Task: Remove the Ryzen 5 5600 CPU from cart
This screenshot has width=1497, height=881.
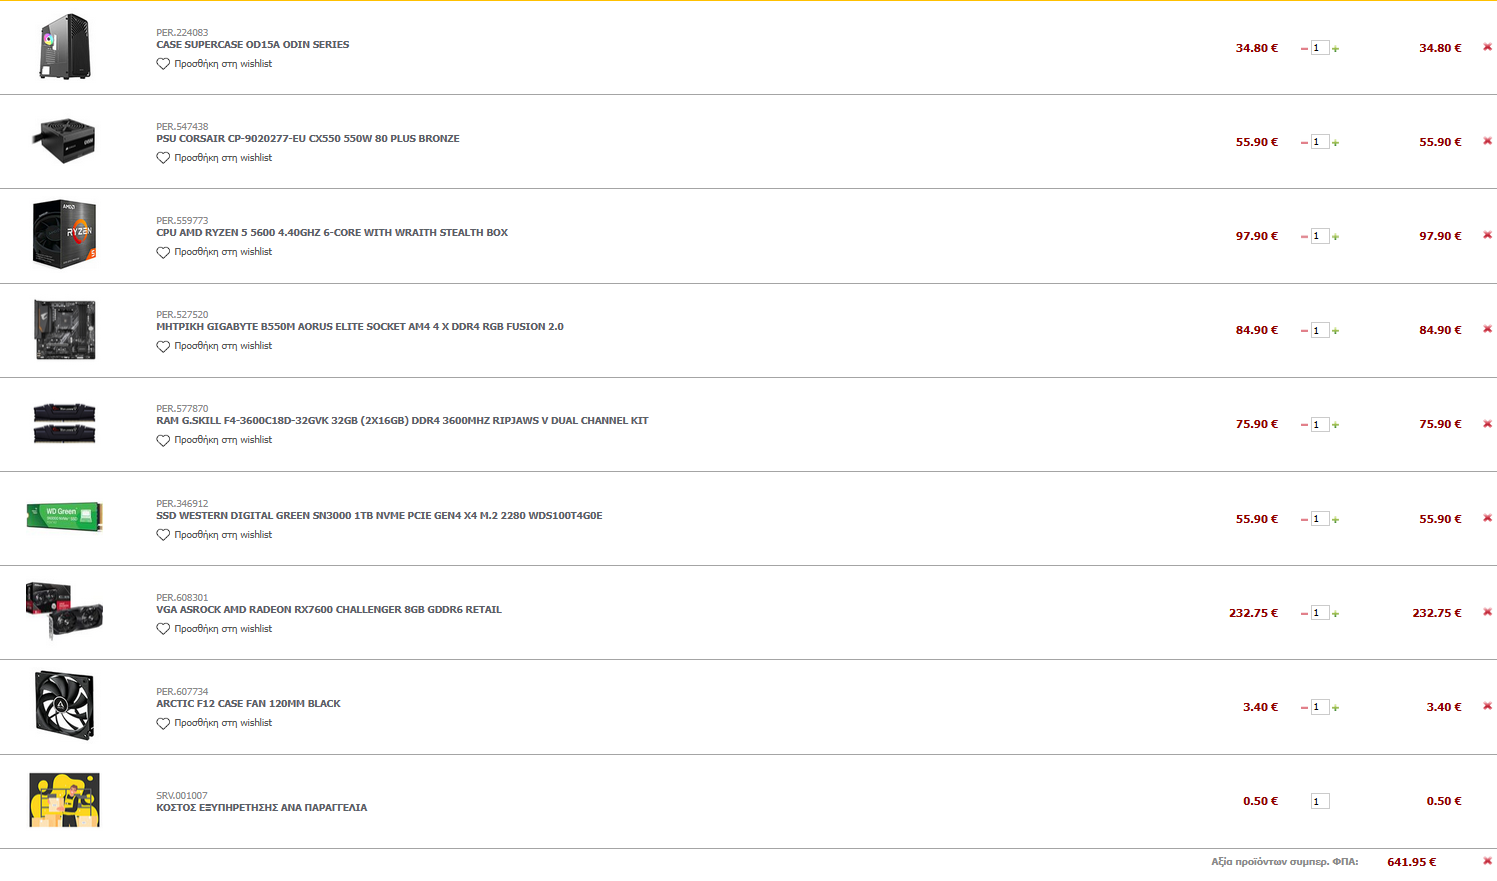Action: click(1487, 235)
